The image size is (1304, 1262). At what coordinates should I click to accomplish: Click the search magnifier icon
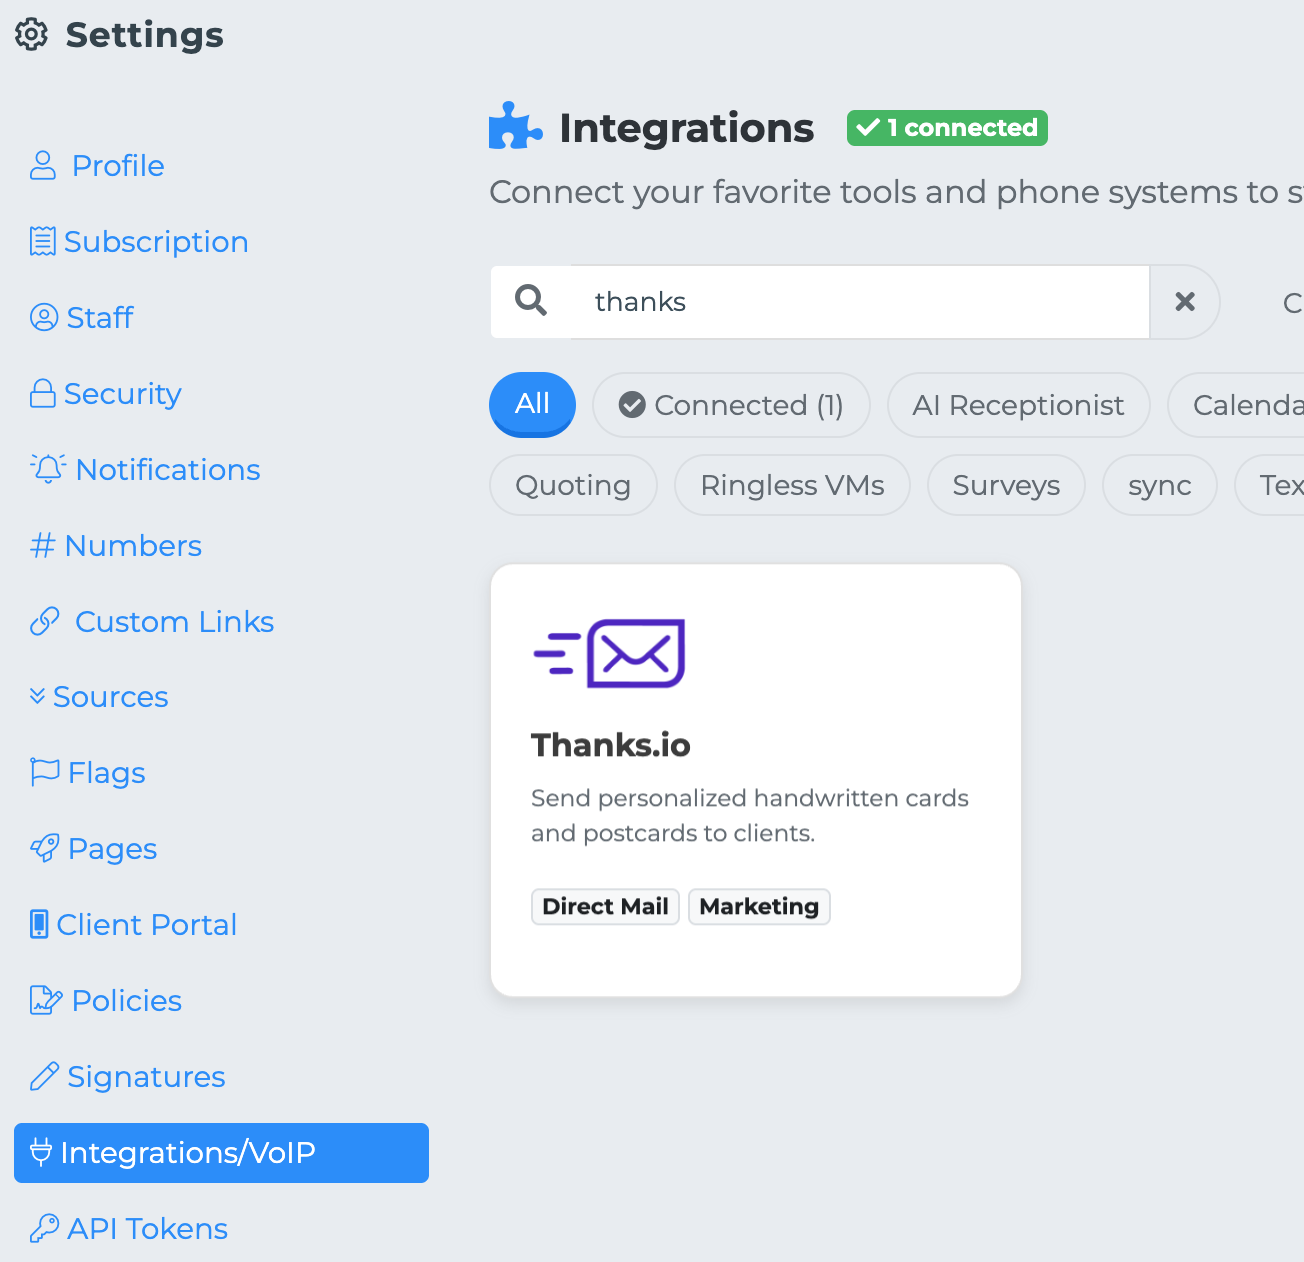click(x=531, y=301)
